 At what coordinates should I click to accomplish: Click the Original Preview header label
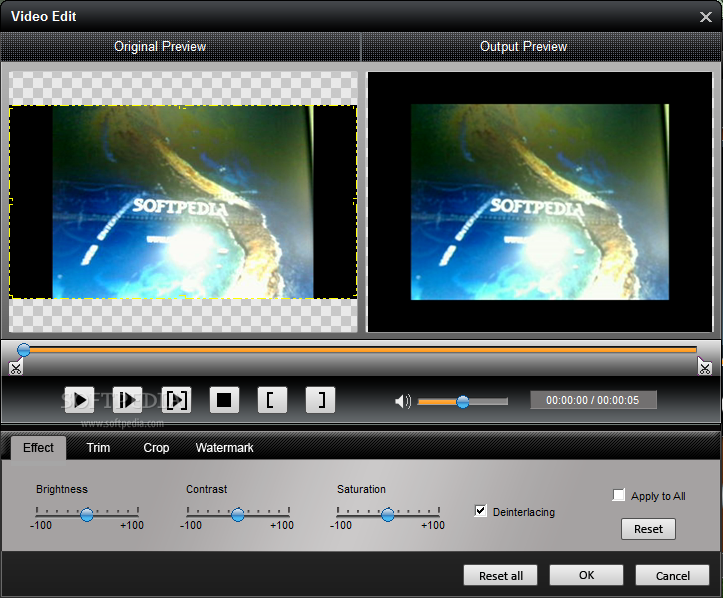pos(160,47)
